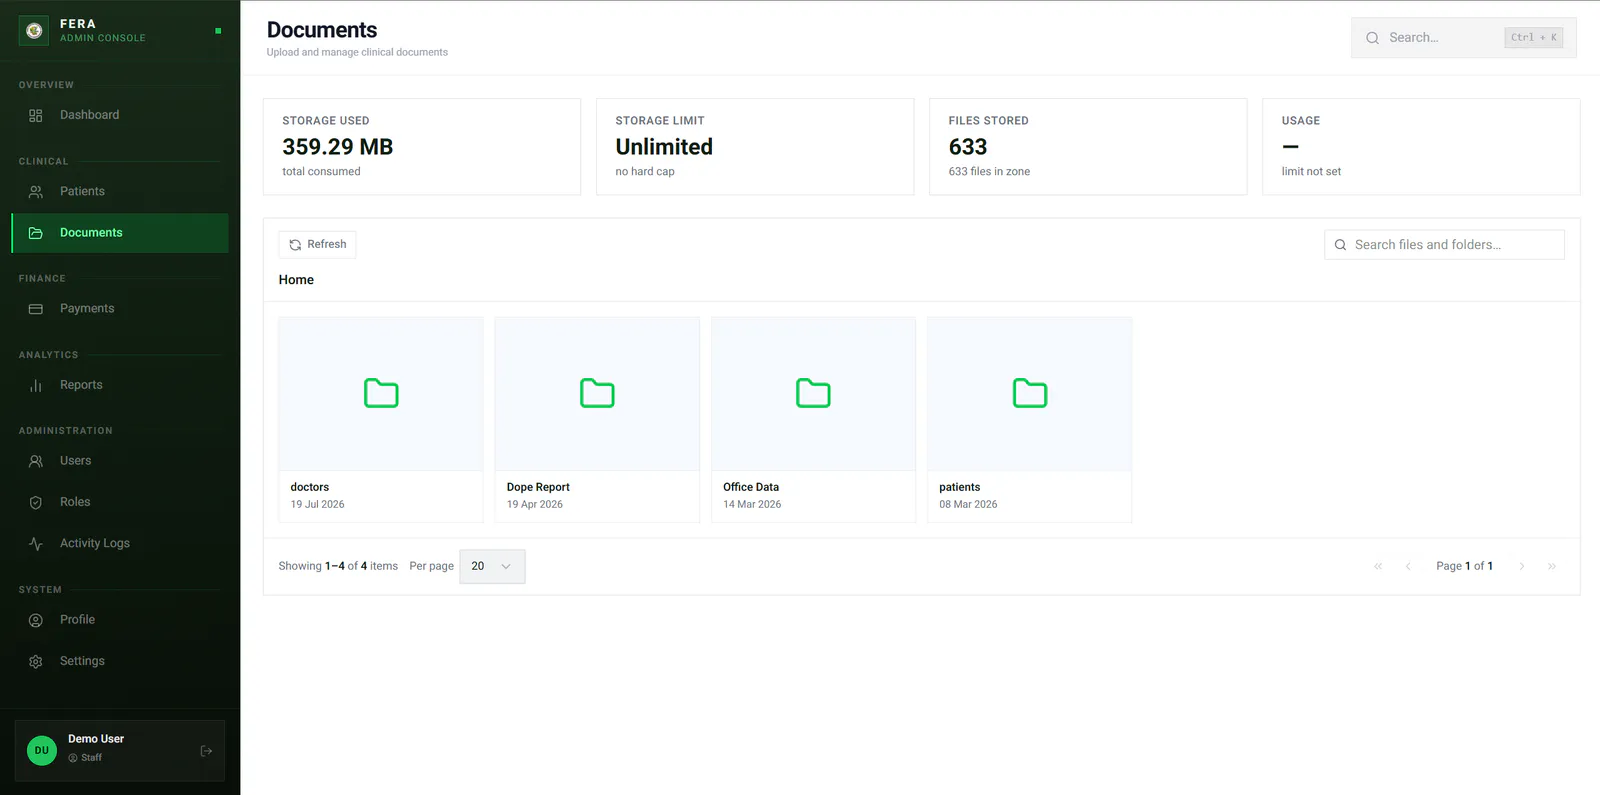Image resolution: width=1600 pixels, height=795 pixels.
Task: Select Documents menu item
Action: [120, 233]
